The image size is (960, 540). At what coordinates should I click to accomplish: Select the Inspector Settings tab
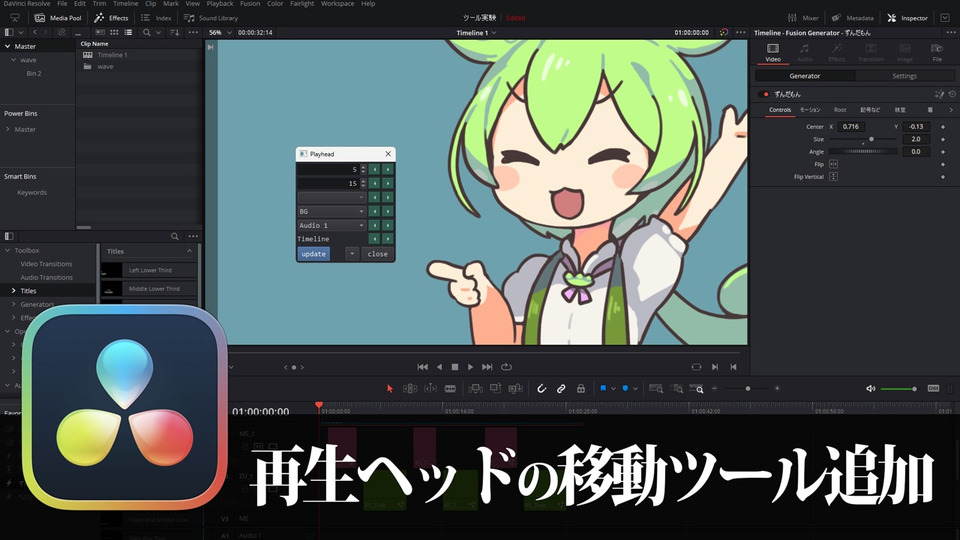tap(904, 76)
